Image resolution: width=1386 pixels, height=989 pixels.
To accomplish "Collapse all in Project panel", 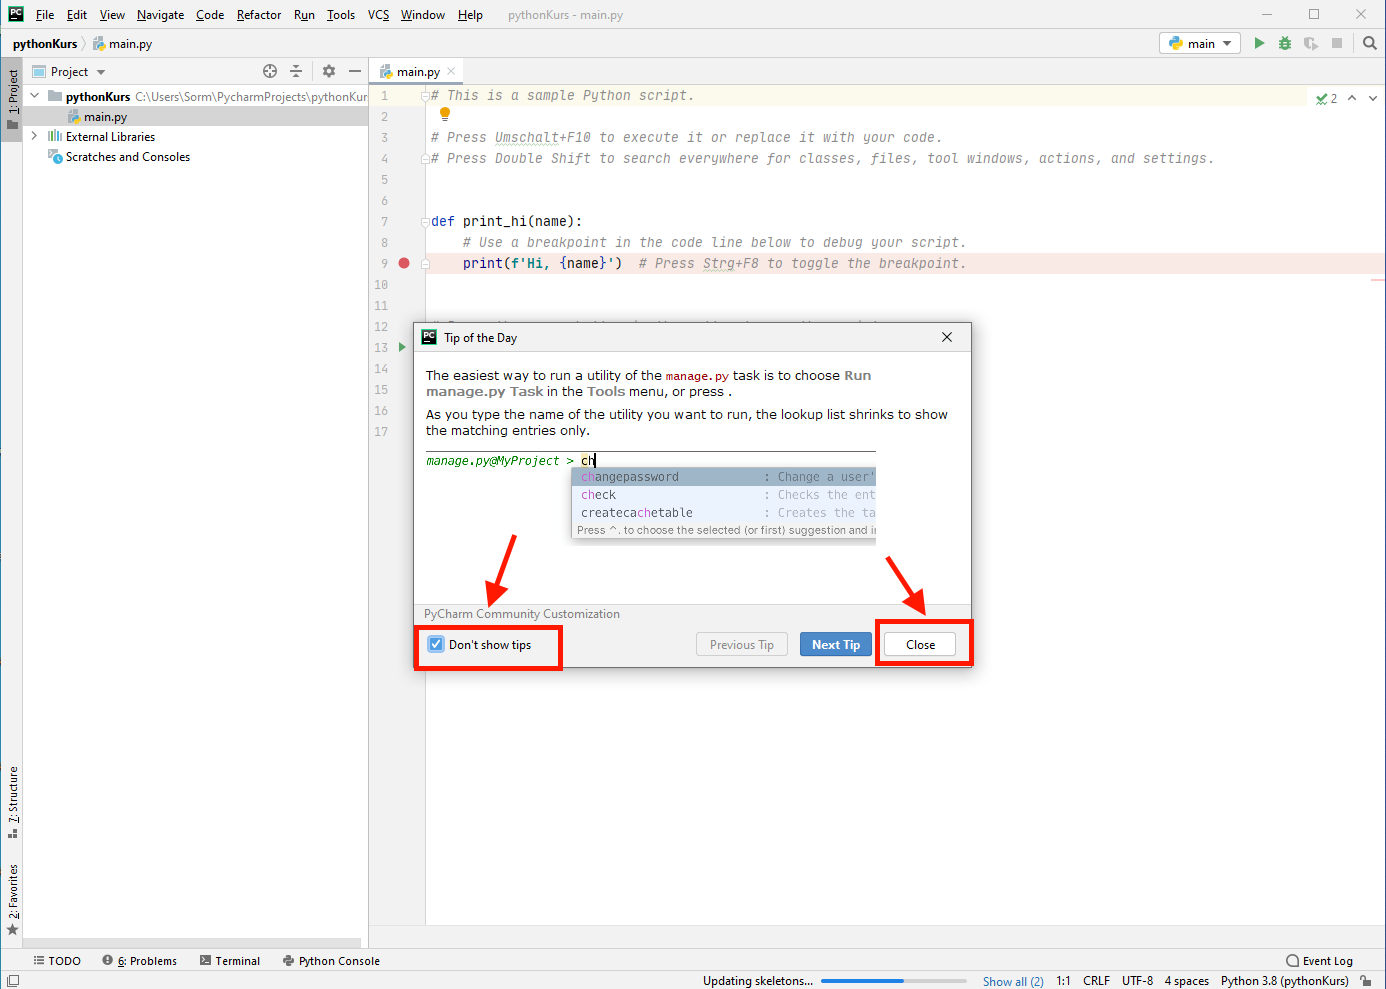I will pyautogui.click(x=296, y=71).
